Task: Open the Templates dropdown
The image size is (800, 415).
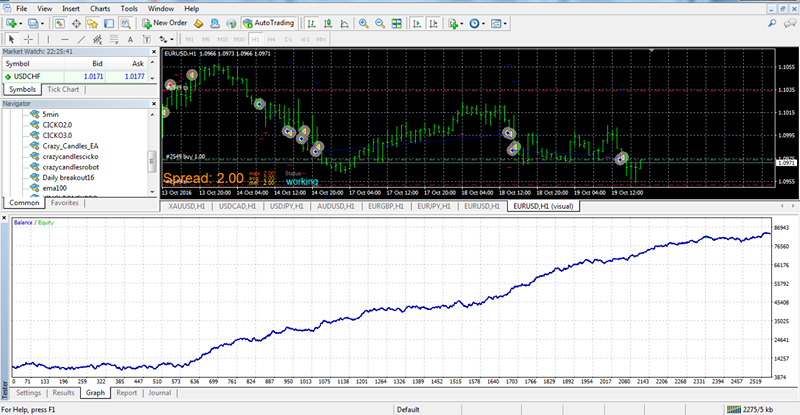Action: coord(502,22)
